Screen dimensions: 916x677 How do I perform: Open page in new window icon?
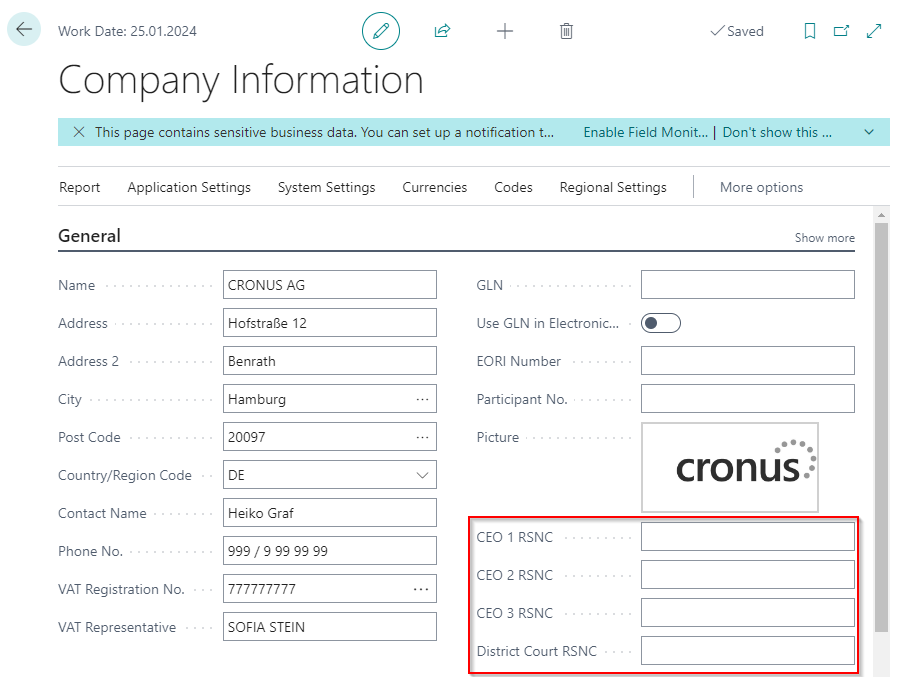841,31
